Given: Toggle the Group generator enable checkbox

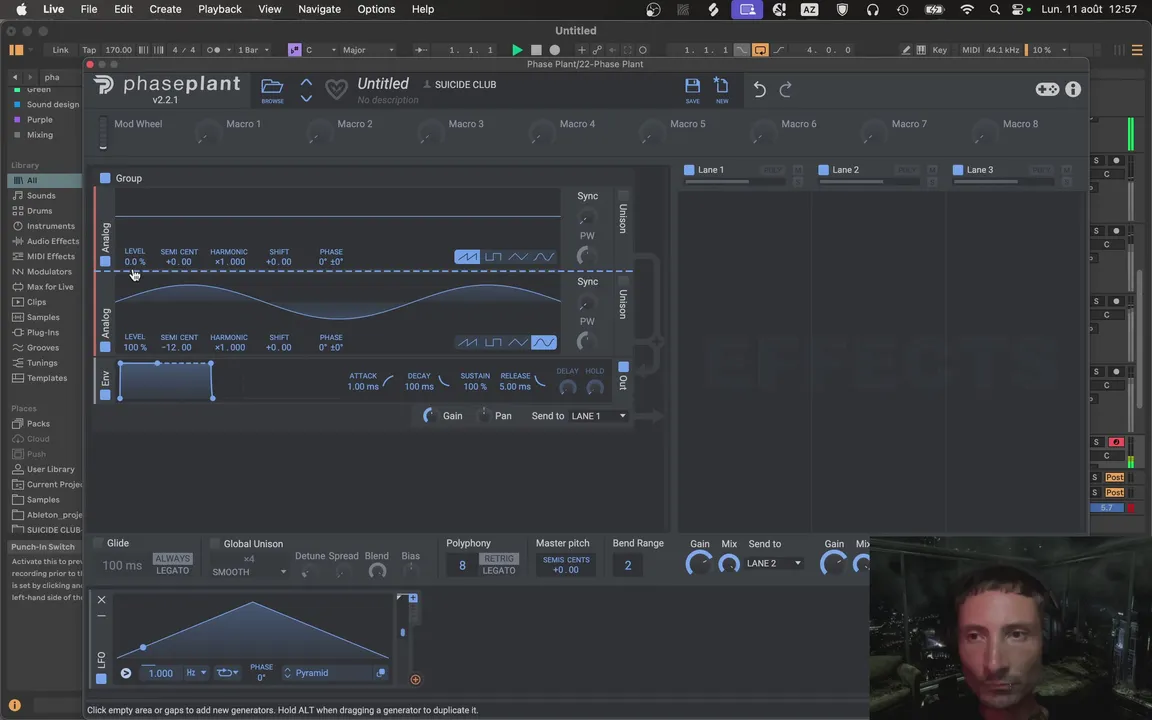Looking at the screenshot, I should [x=105, y=178].
